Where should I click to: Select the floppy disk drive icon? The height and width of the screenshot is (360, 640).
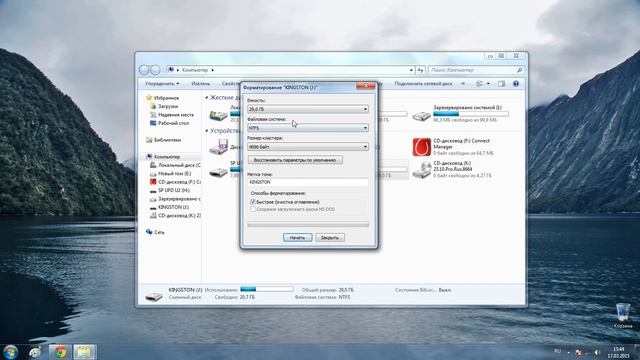click(x=218, y=147)
